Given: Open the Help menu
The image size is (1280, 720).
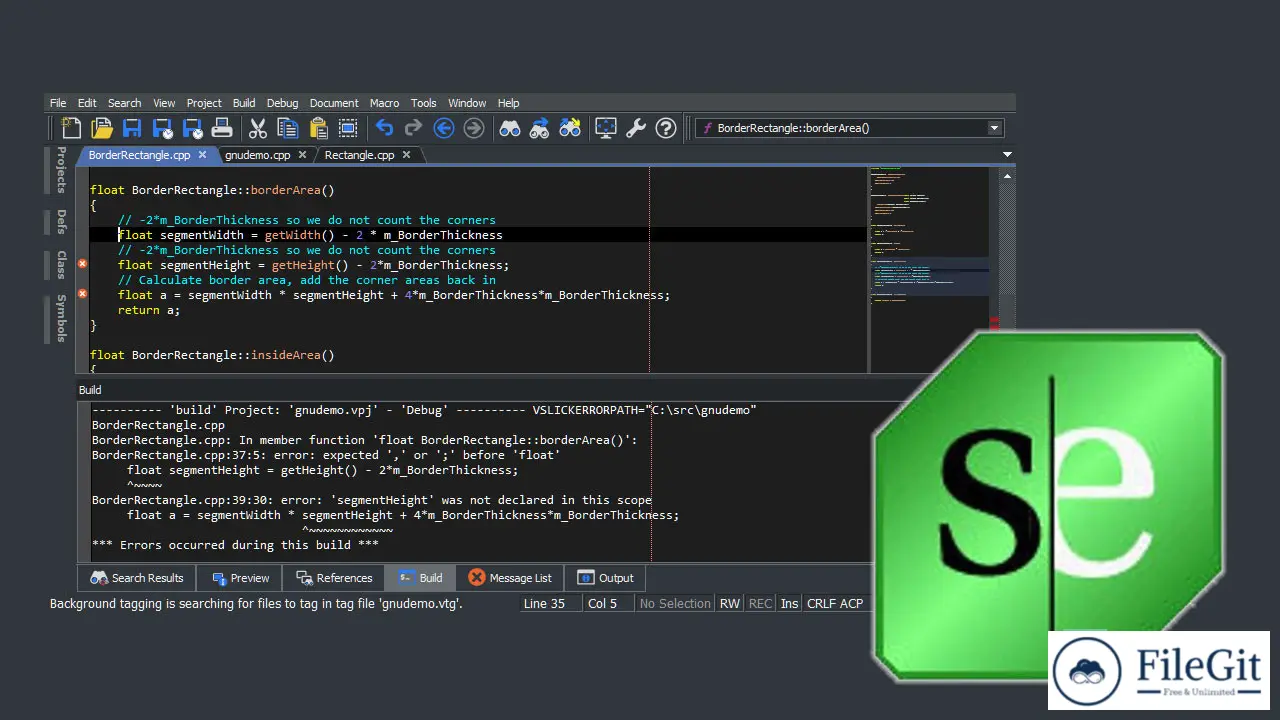Looking at the screenshot, I should click(x=508, y=103).
